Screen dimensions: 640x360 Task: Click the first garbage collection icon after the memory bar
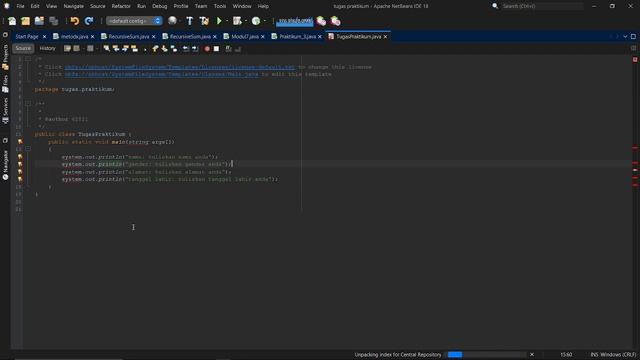pos(321,21)
